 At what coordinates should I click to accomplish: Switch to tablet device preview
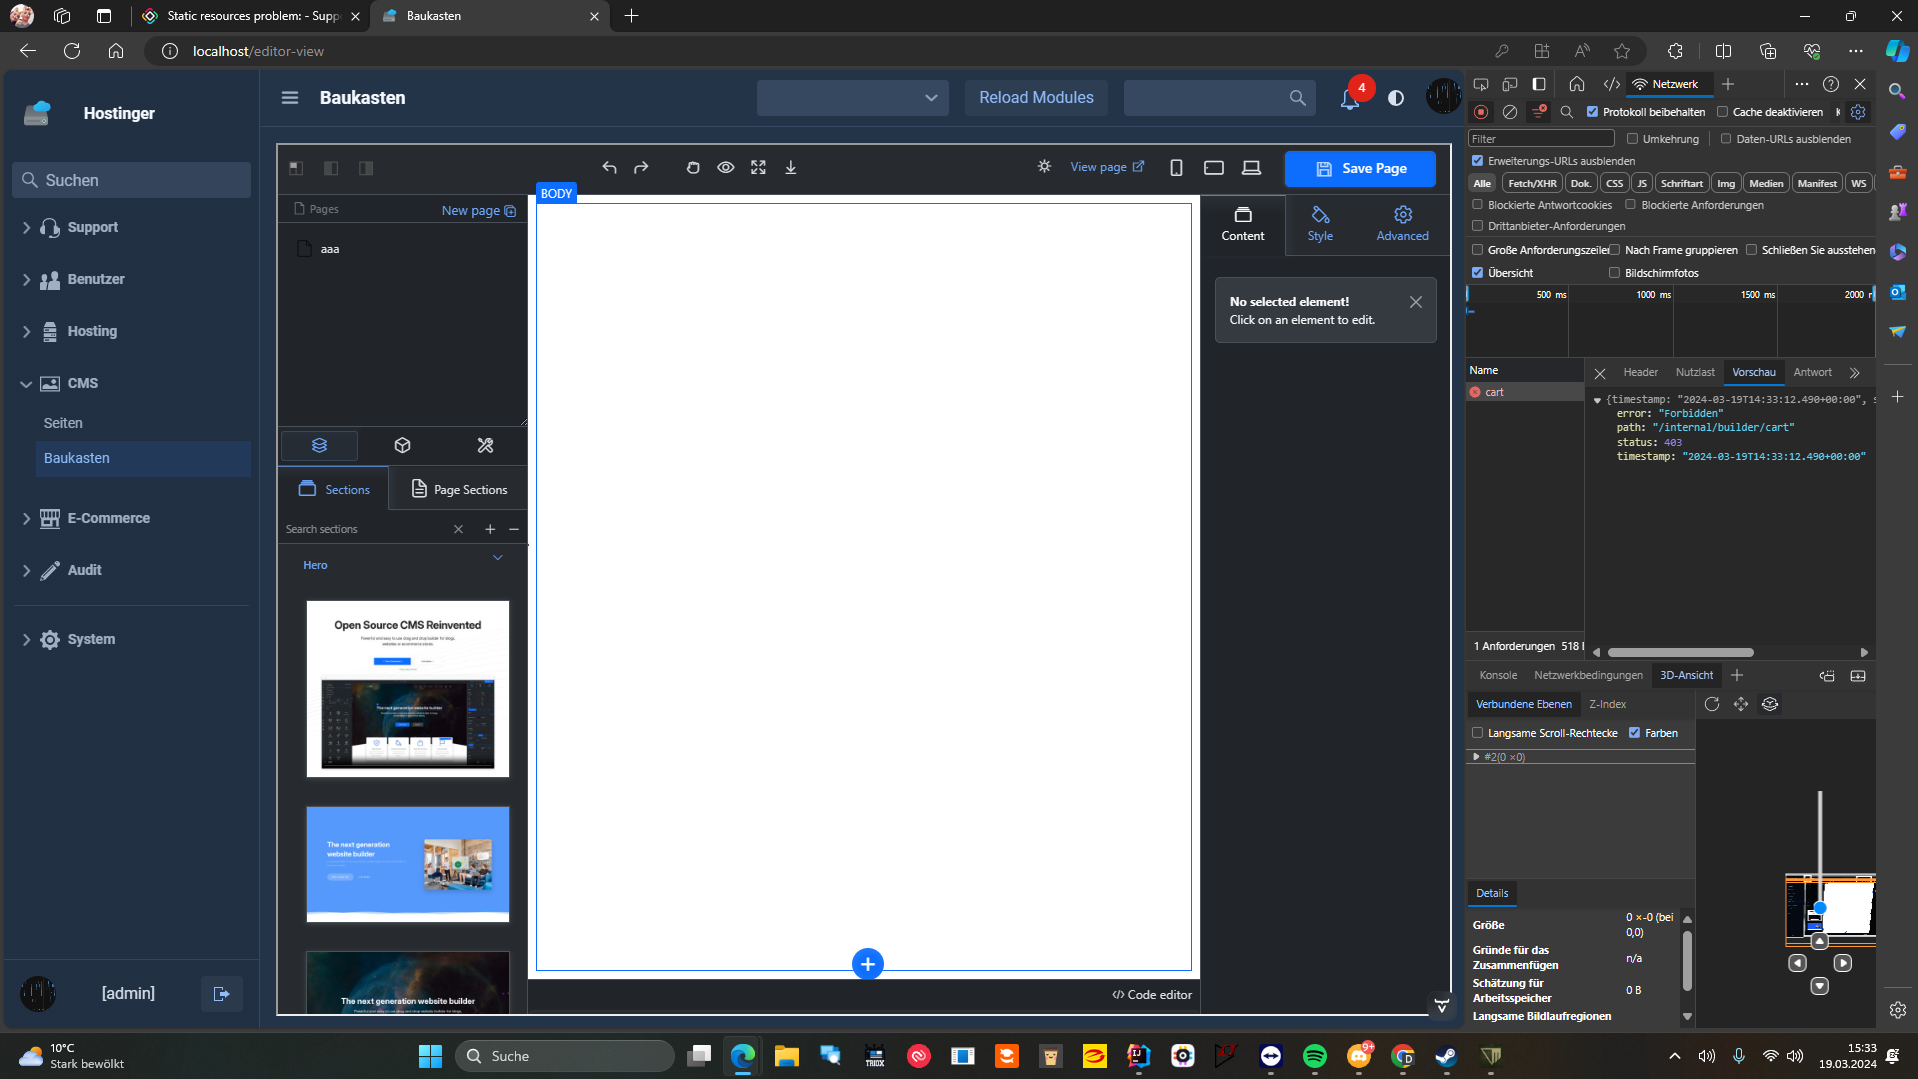coord(1214,168)
